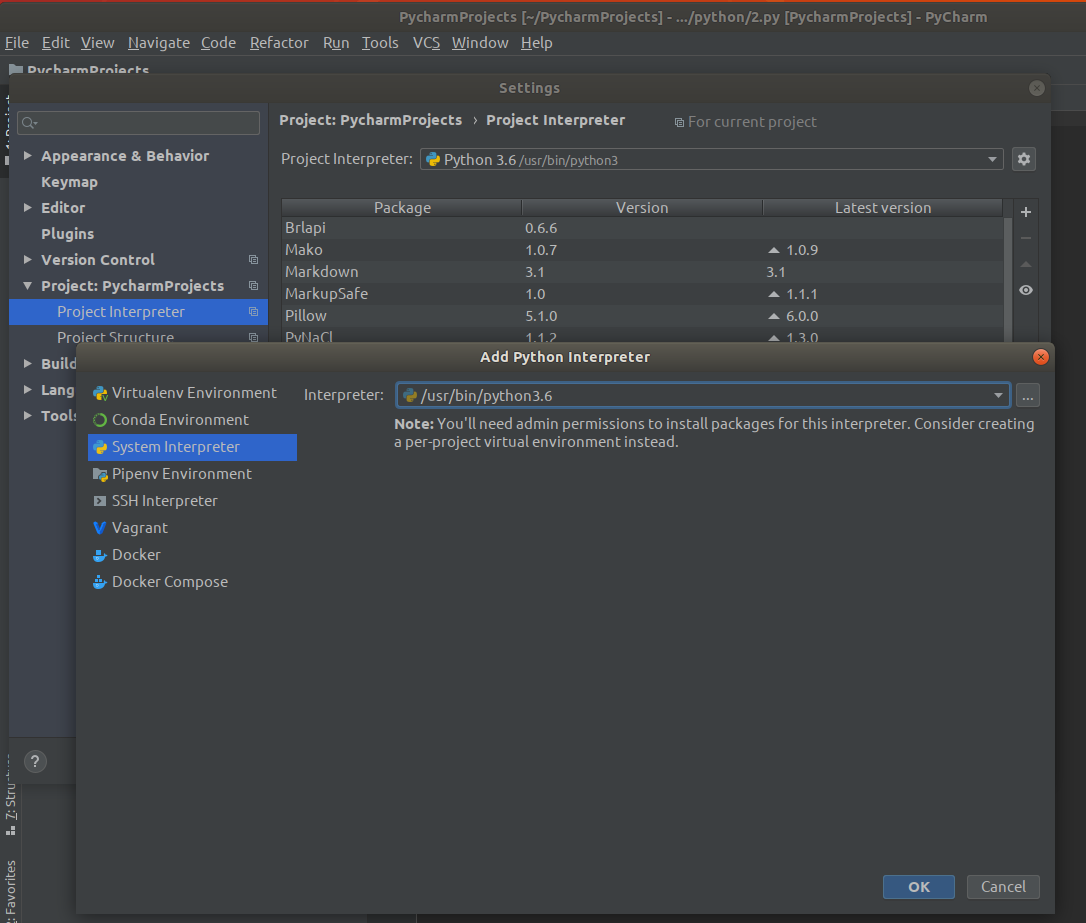Select the Pillow package row

(x=643, y=316)
